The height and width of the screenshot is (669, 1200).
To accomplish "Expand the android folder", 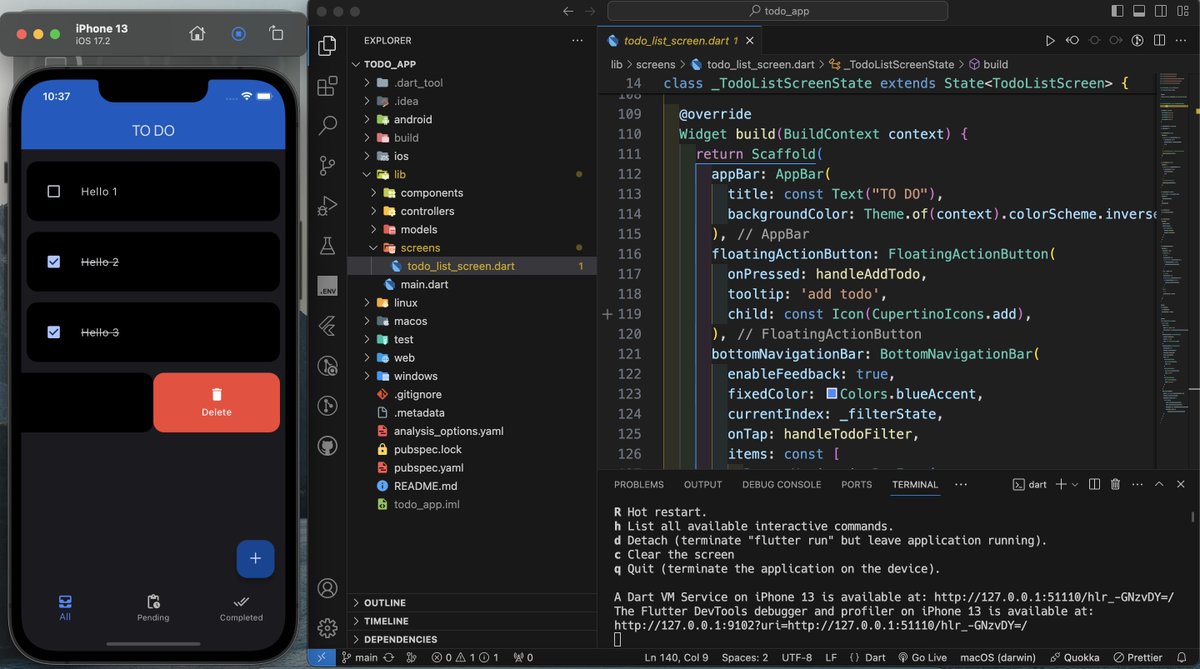I will pyautogui.click(x=471, y=119).
